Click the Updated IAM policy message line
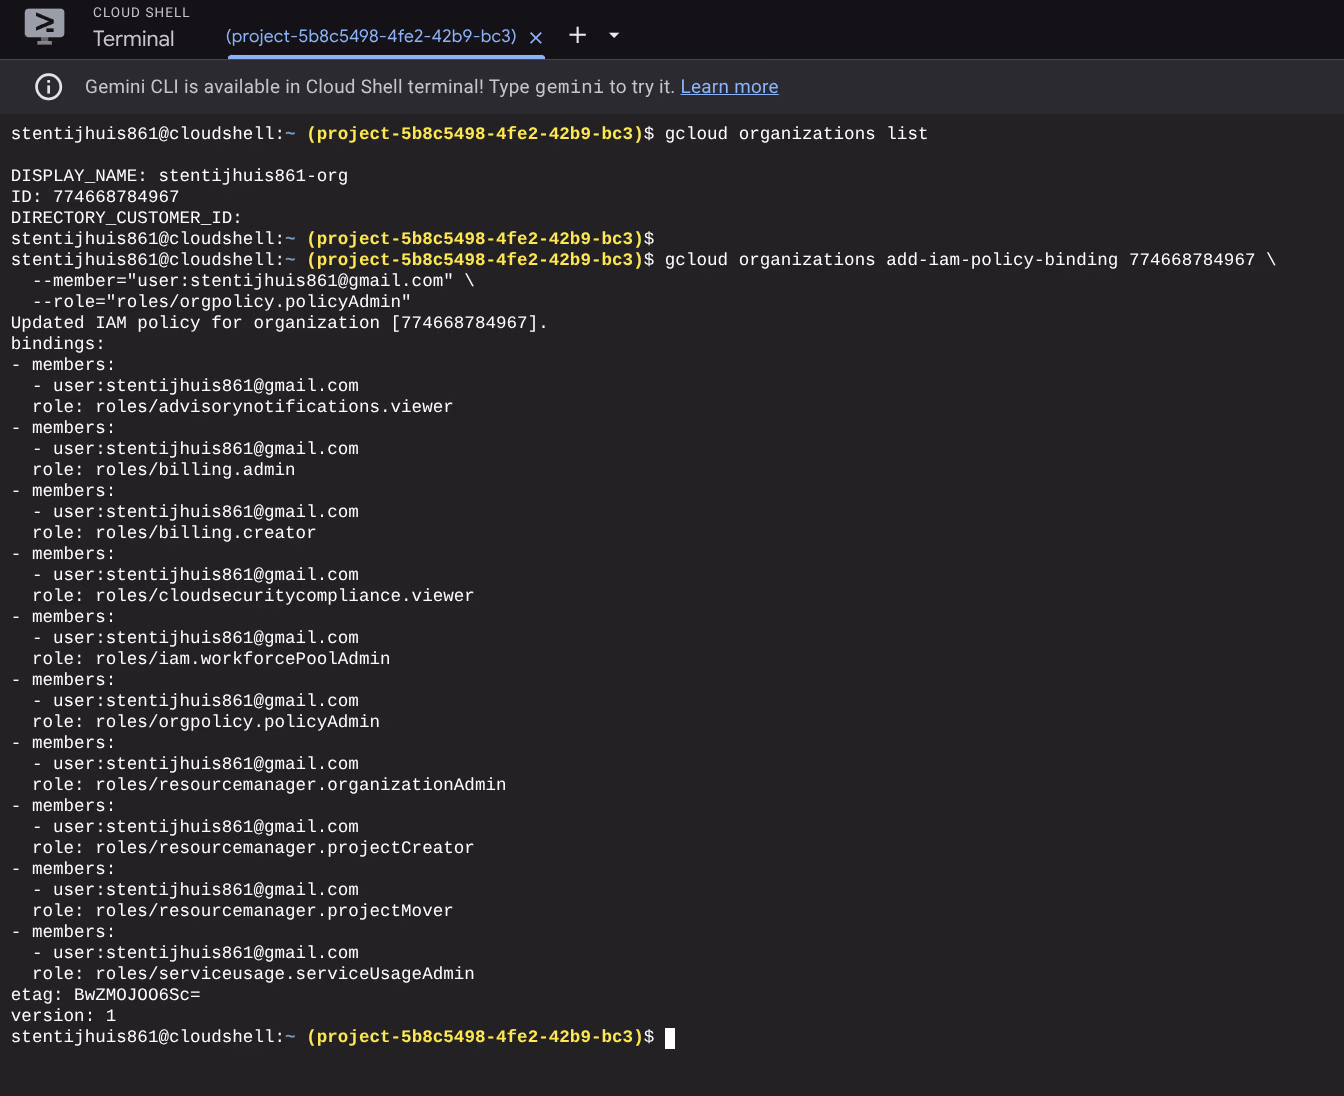Image resolution: width=1344 pixels, height=1096 pixels. [x=279, y=323]
